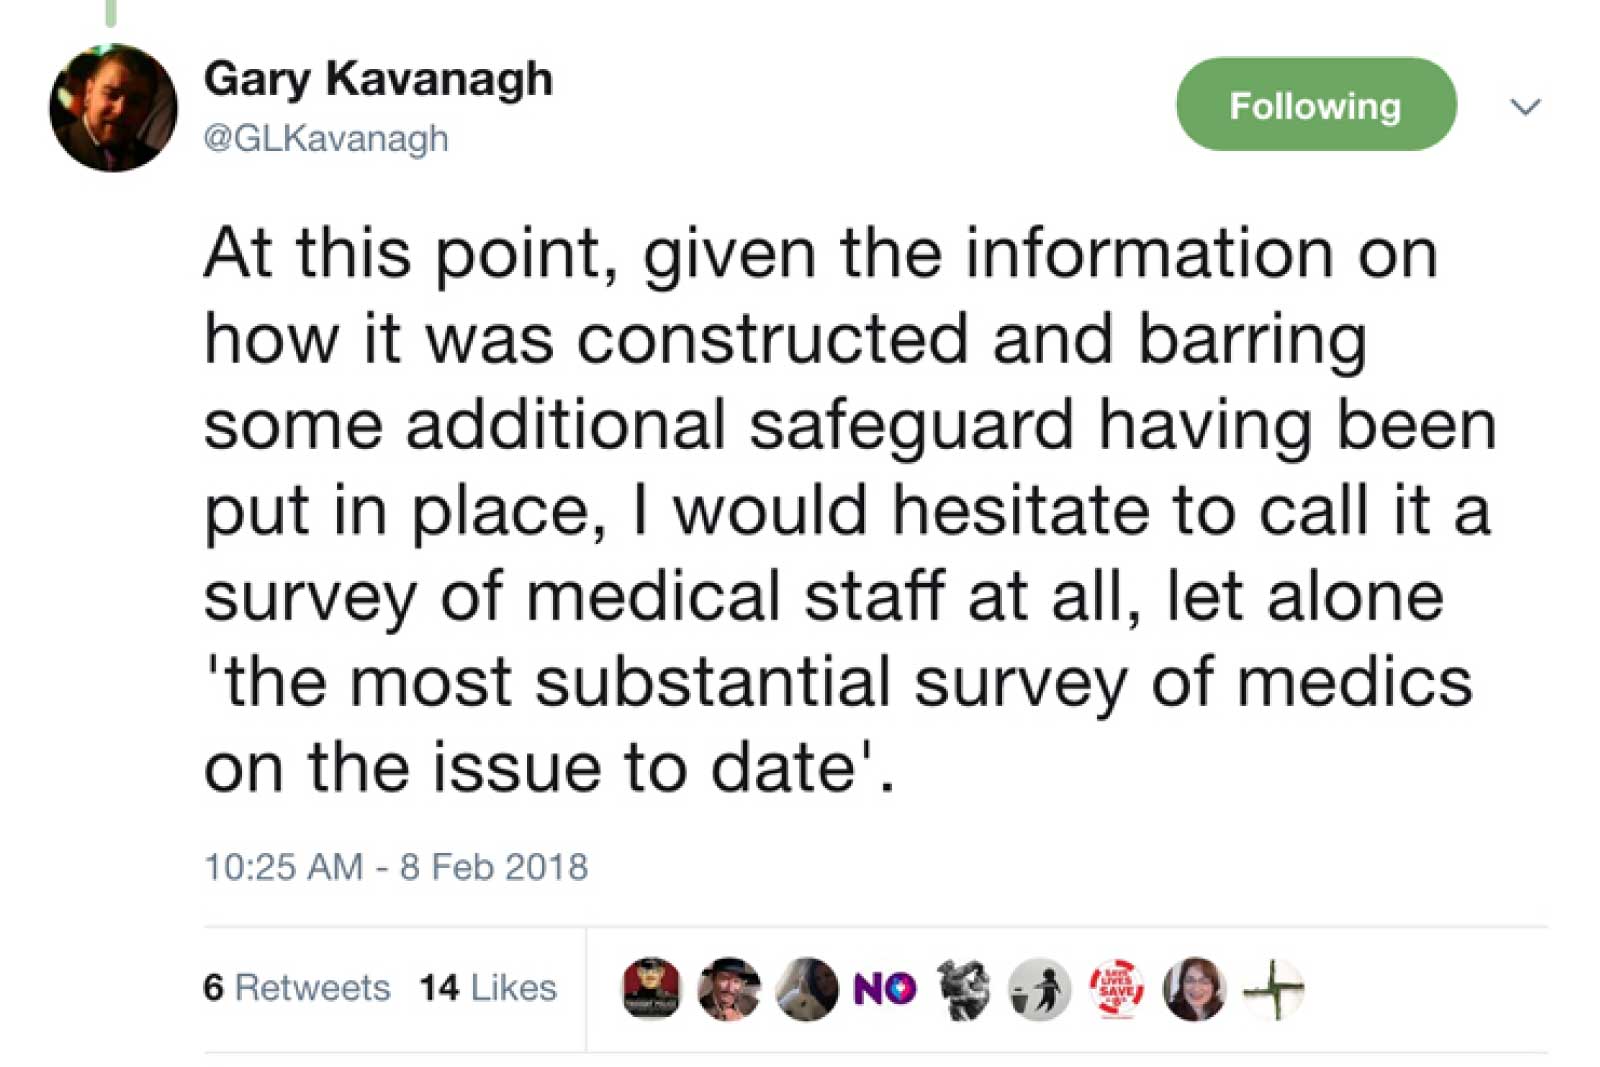The height and width of the screenshot is (1067, 1600).
Task: View the 6 Retweets list
Action: click(296, 988)
